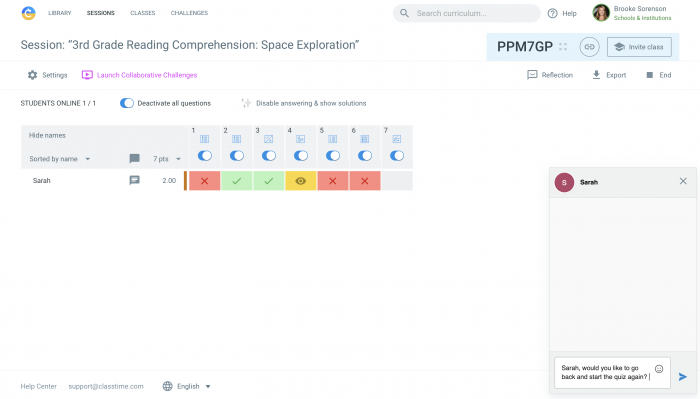Send the chat message to Sarah
The width and height of the screenshot is (700, 399).
click(x=683, y=377)
